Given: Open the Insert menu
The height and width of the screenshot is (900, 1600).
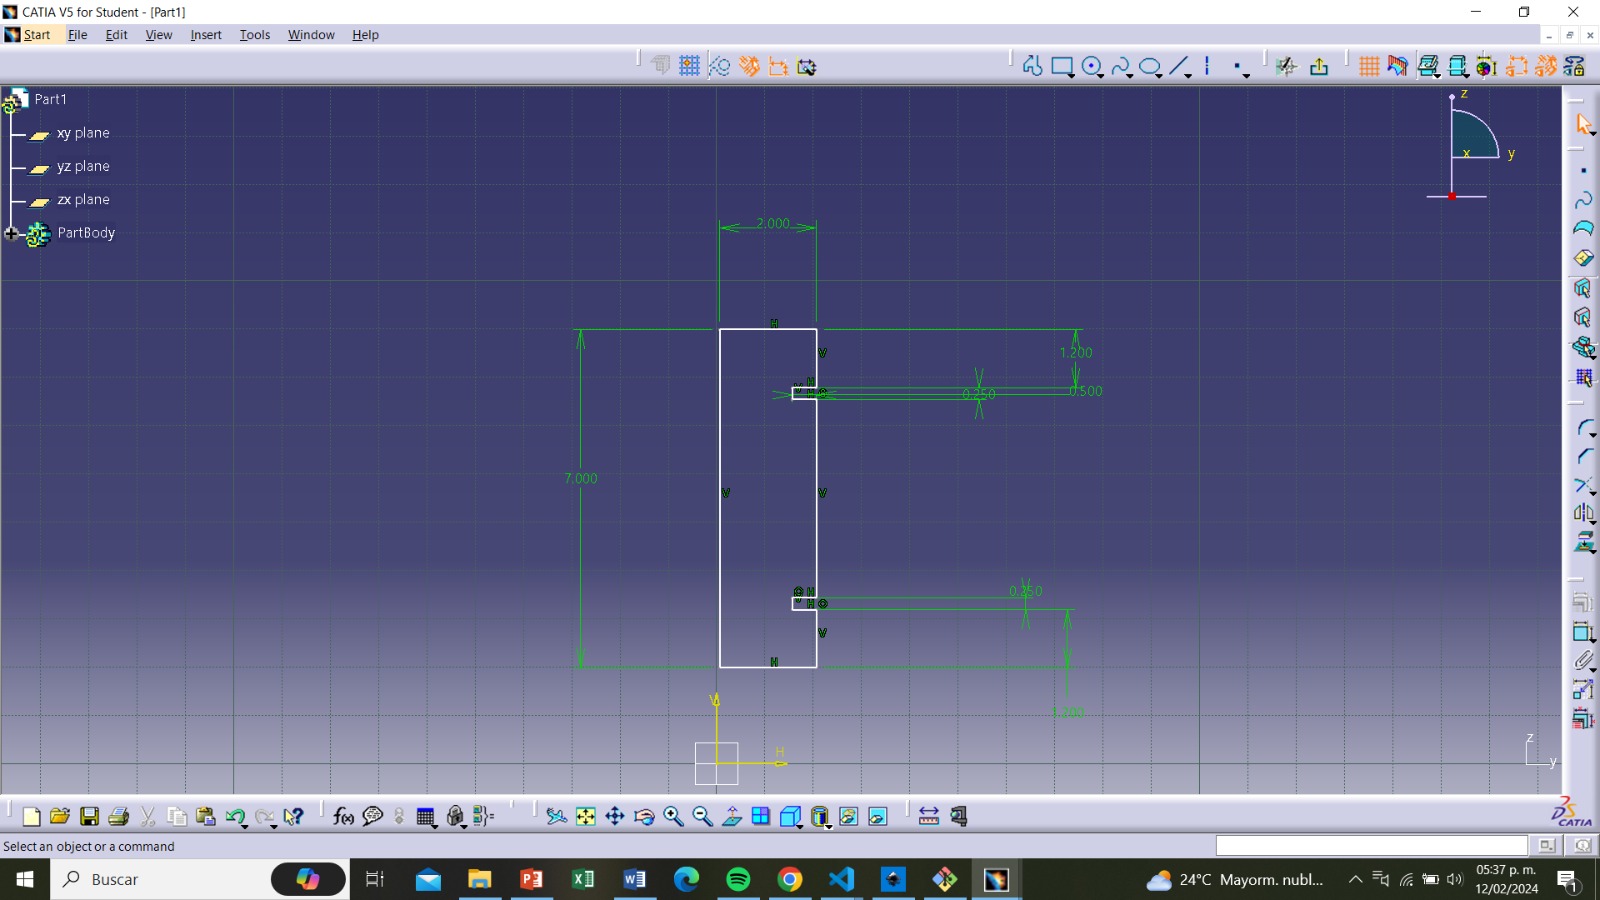Looking at the screenshot, I should click(x=206, y=35).
